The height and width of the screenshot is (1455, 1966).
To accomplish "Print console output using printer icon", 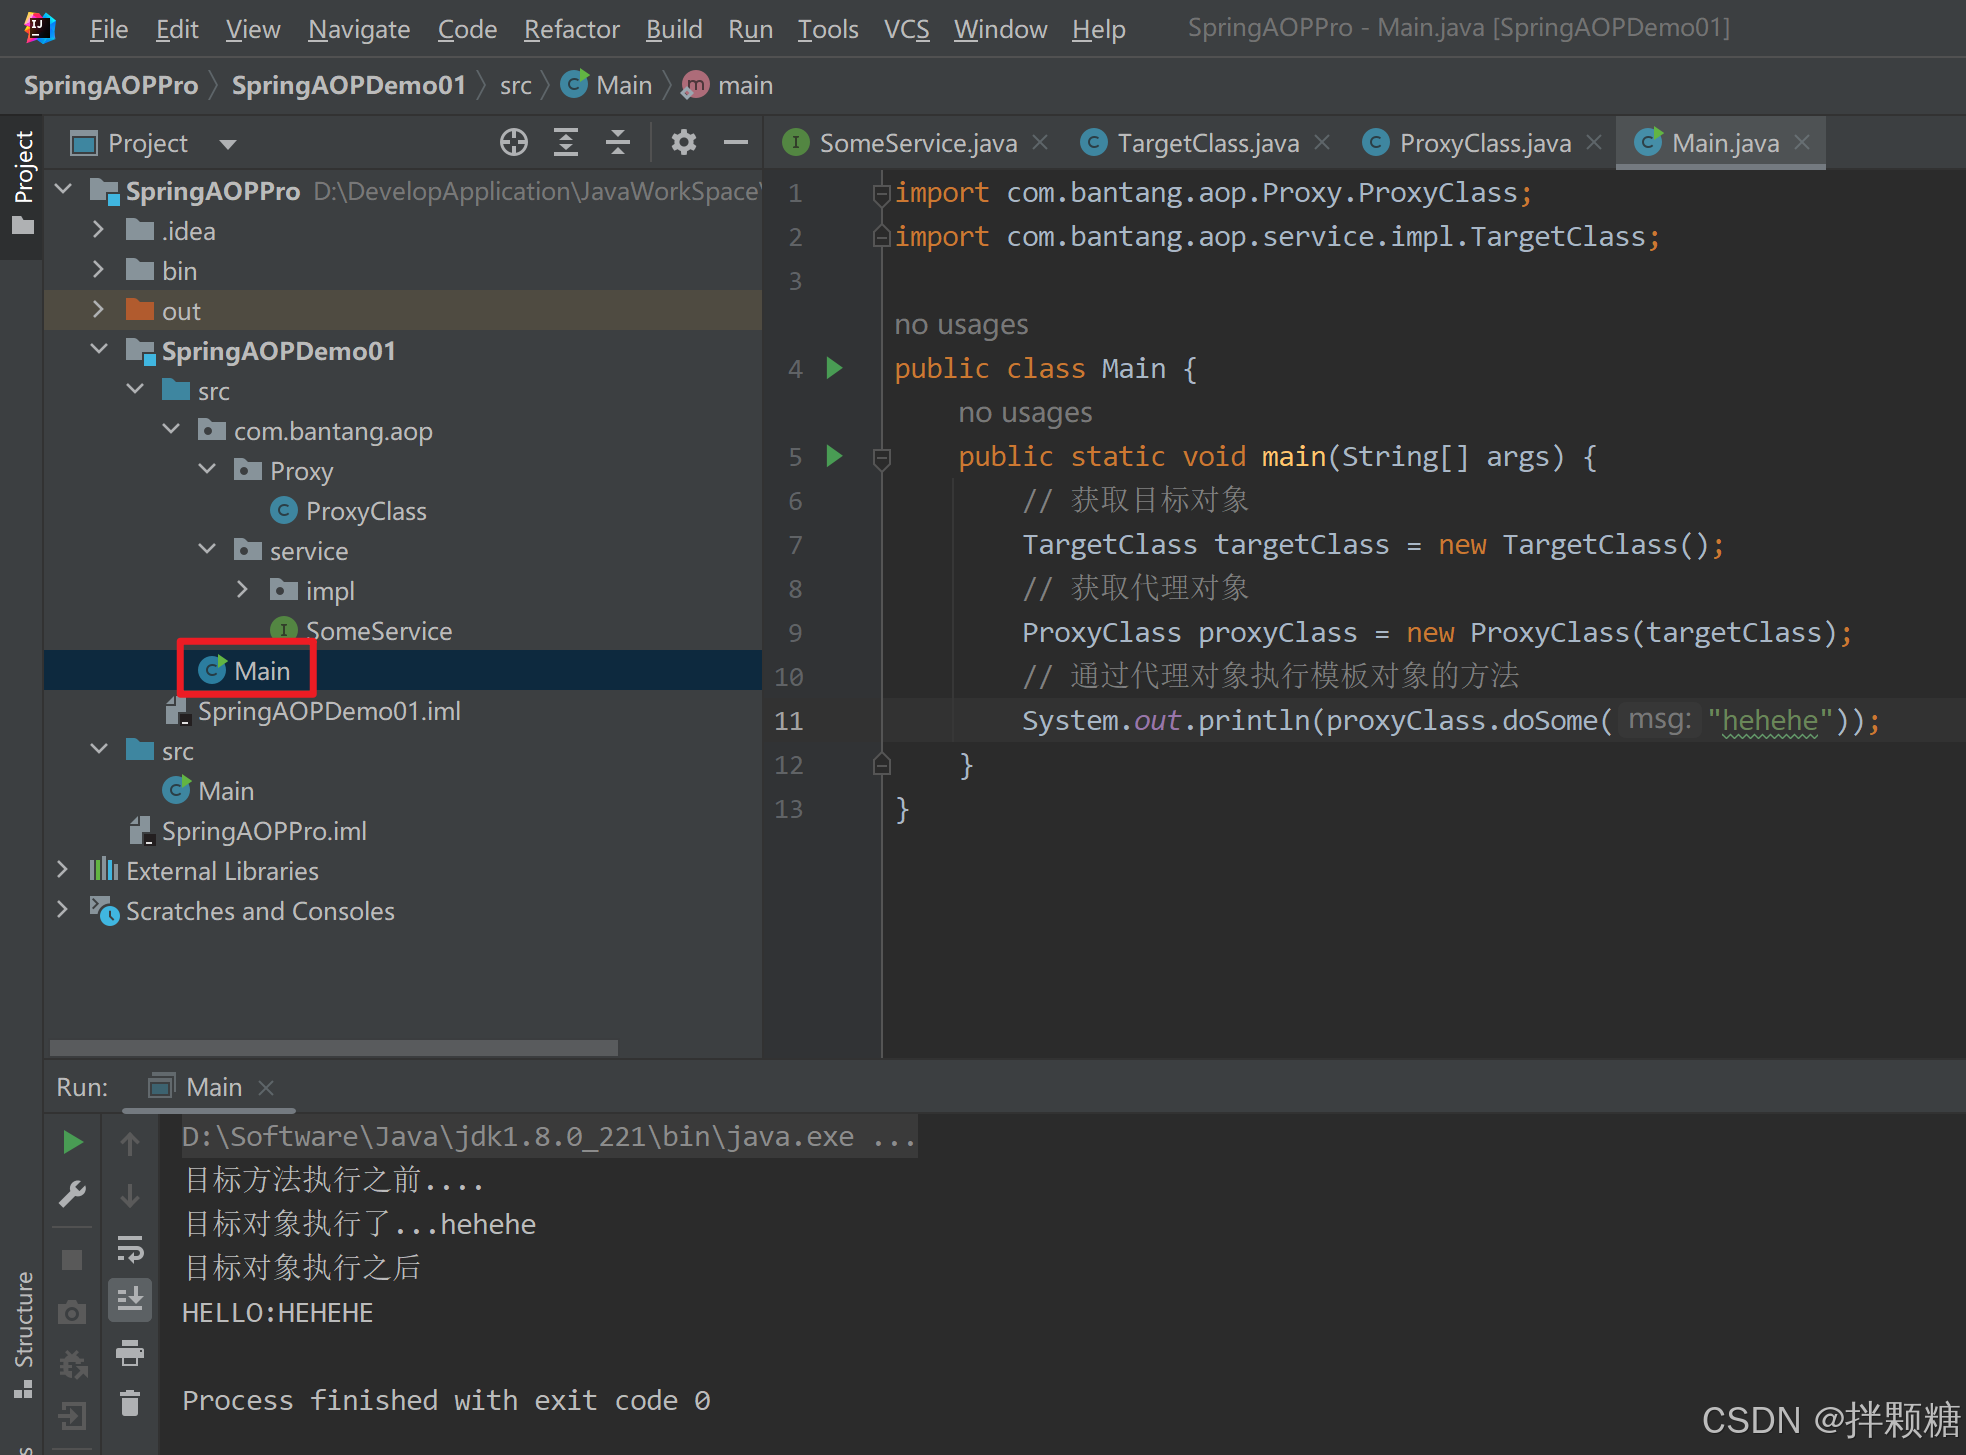I will click(130, 1353).
